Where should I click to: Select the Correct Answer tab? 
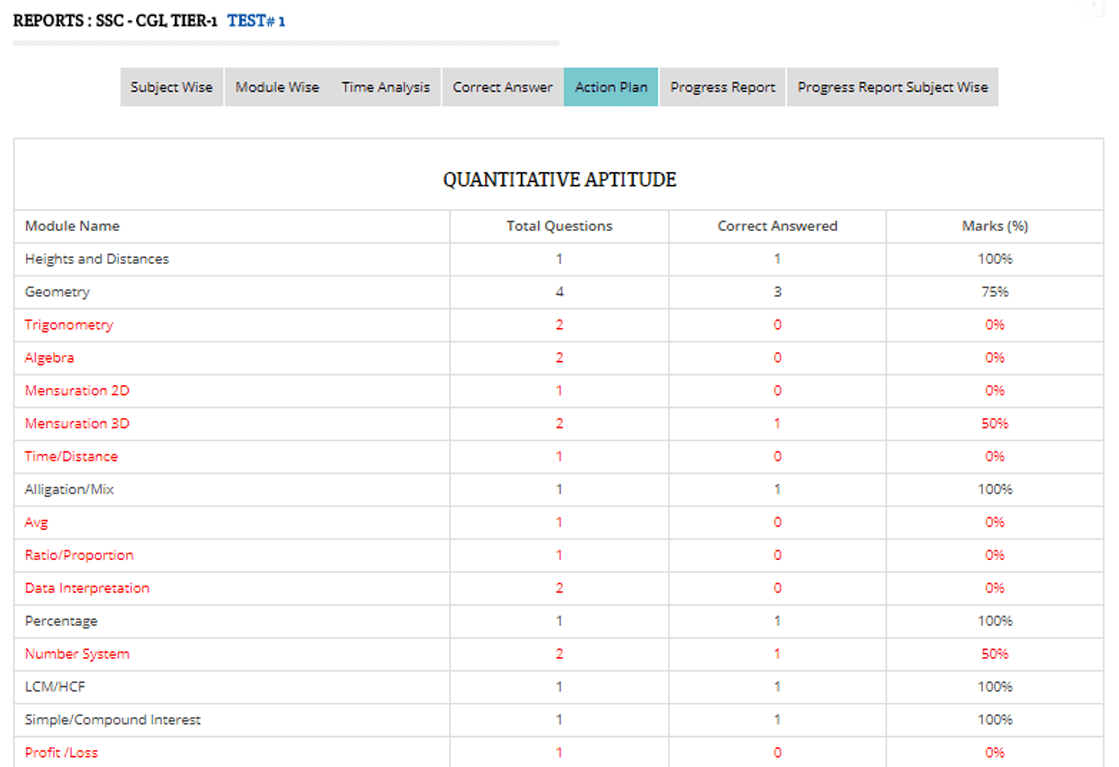tap(502, 87)
